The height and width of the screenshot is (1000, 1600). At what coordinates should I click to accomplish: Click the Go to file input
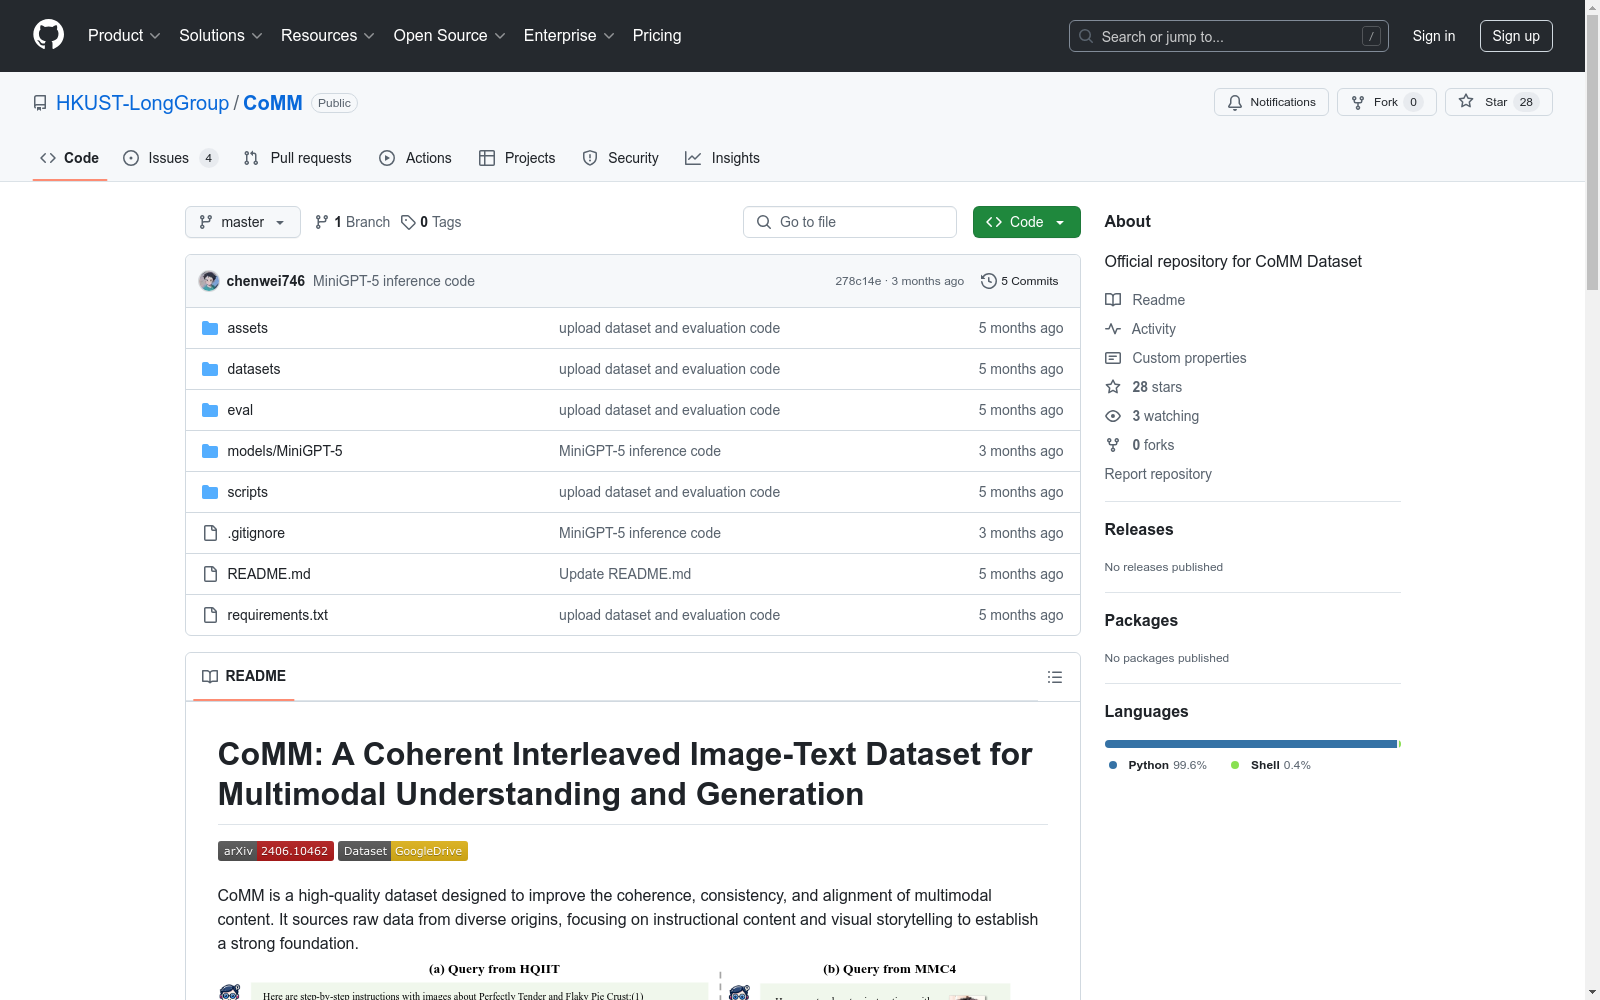[850, 222]
